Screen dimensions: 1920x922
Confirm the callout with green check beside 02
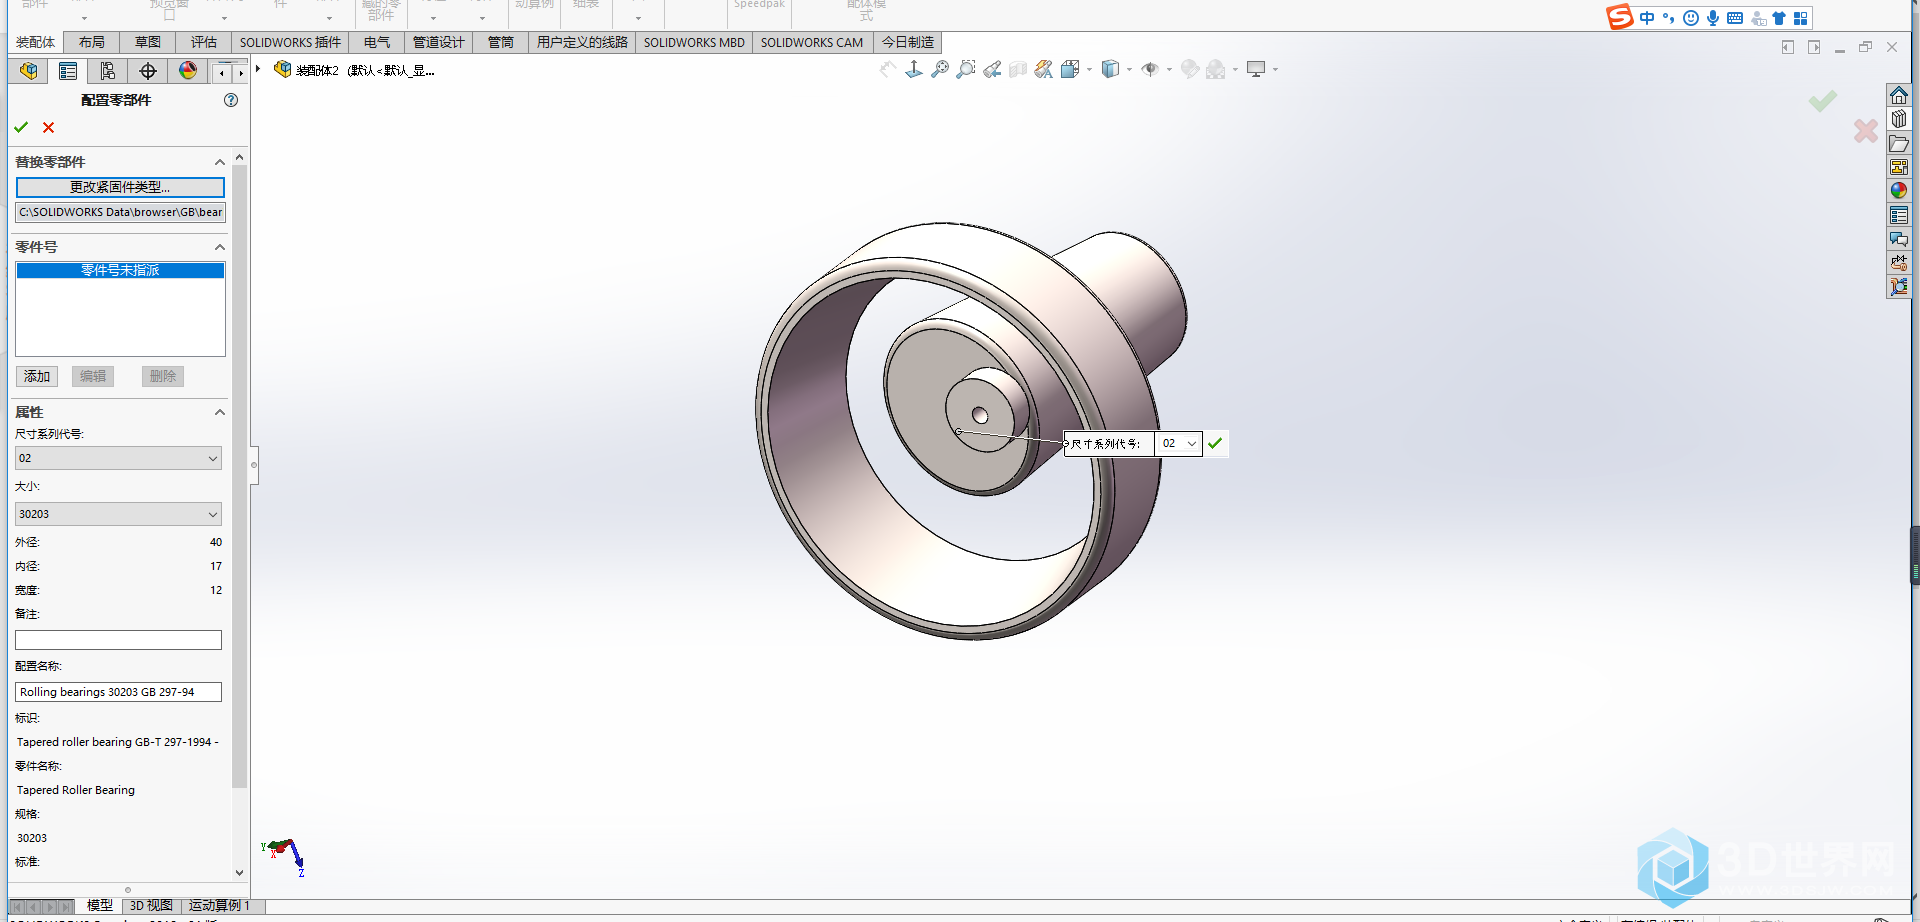click(x=1215, y=443)
